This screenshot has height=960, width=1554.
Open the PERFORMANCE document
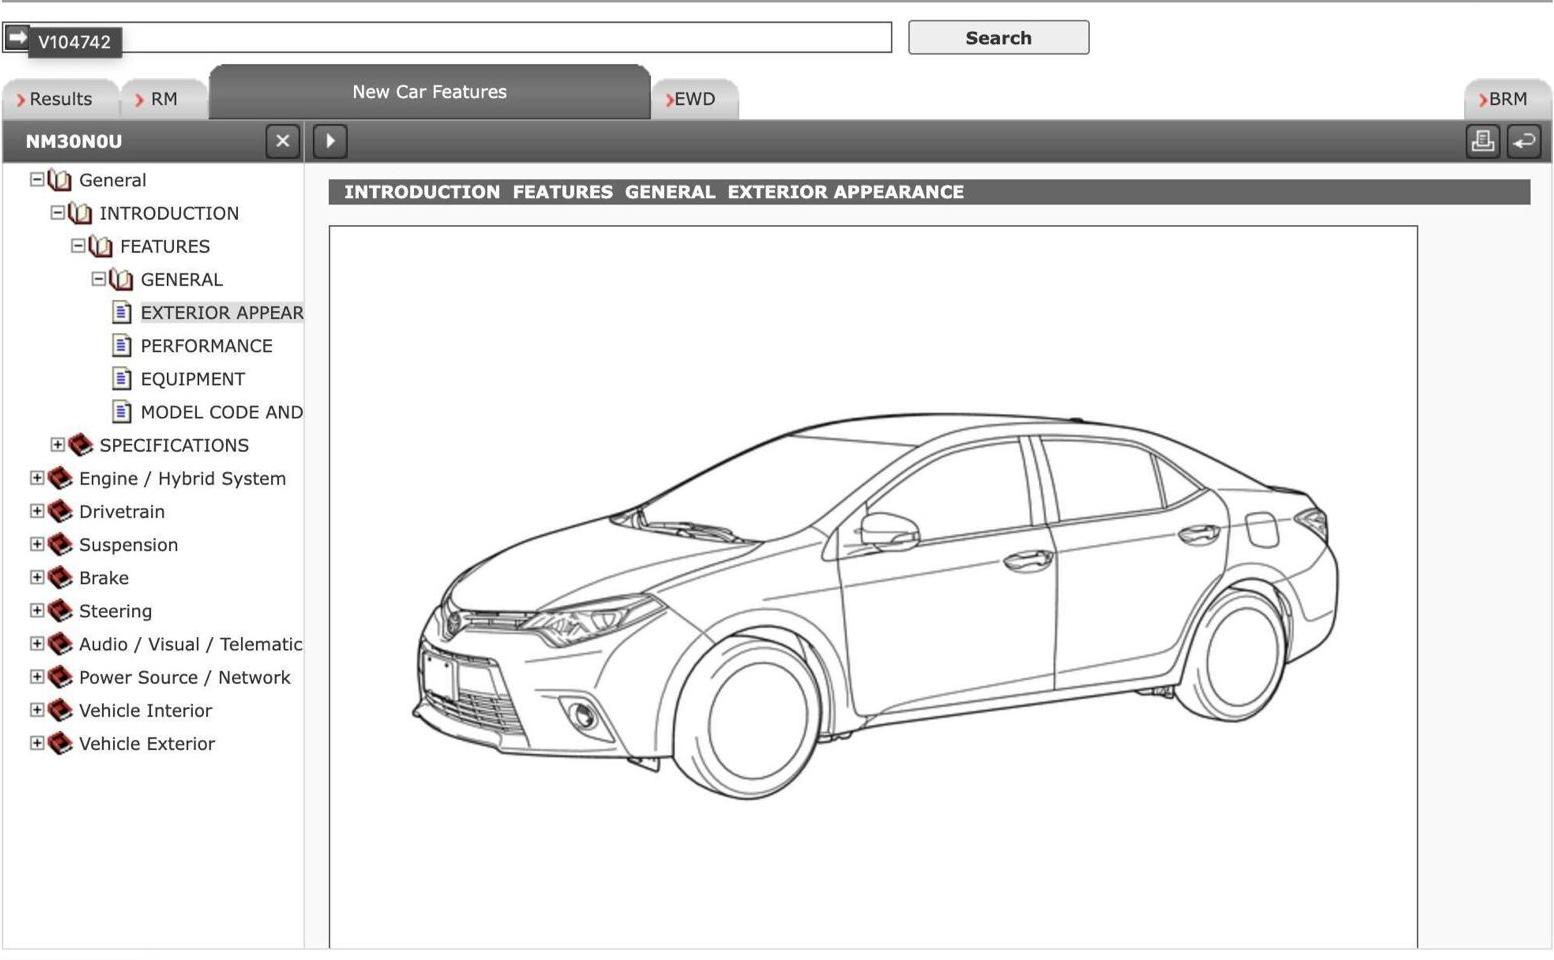click(x=206, y=346)
